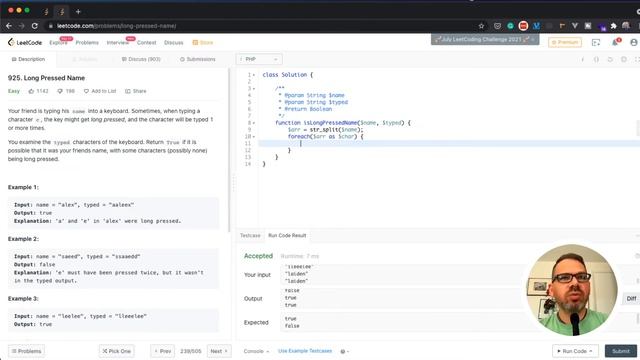Open the user profile avatar menu
The width and height of the screenshot is (640, 360).
(634, 42)
